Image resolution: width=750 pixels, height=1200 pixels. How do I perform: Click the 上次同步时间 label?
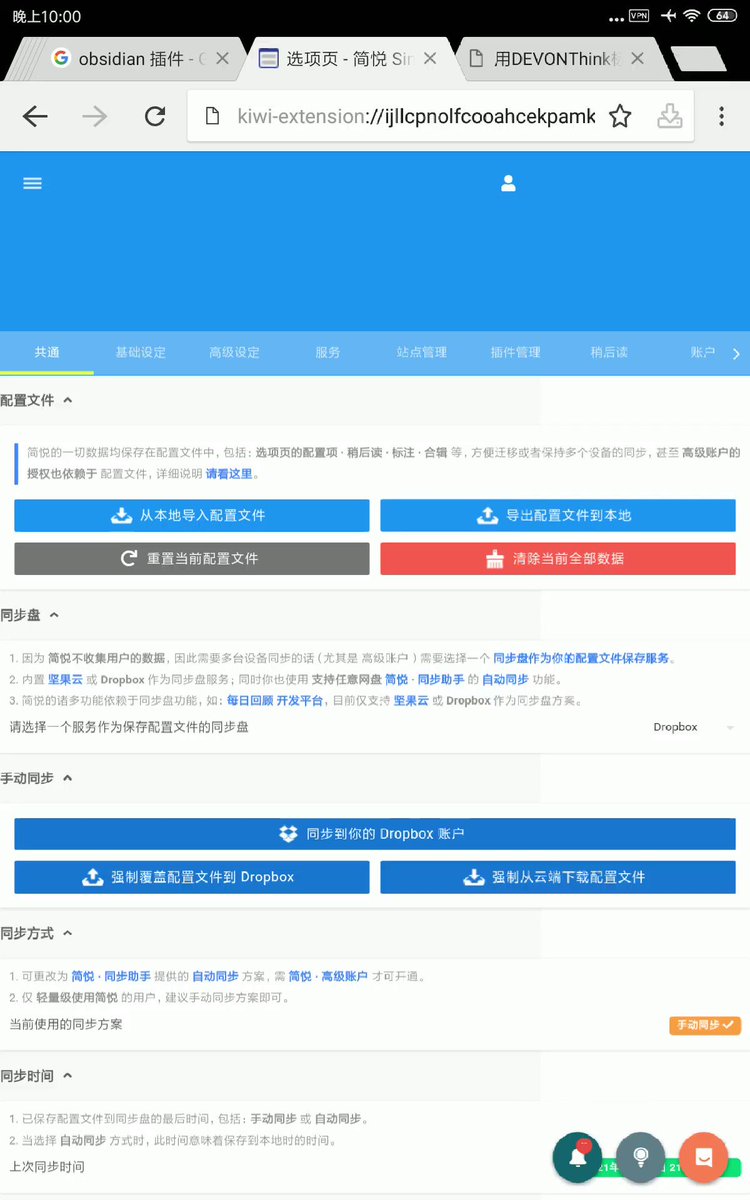click(x=47, y=1167)
